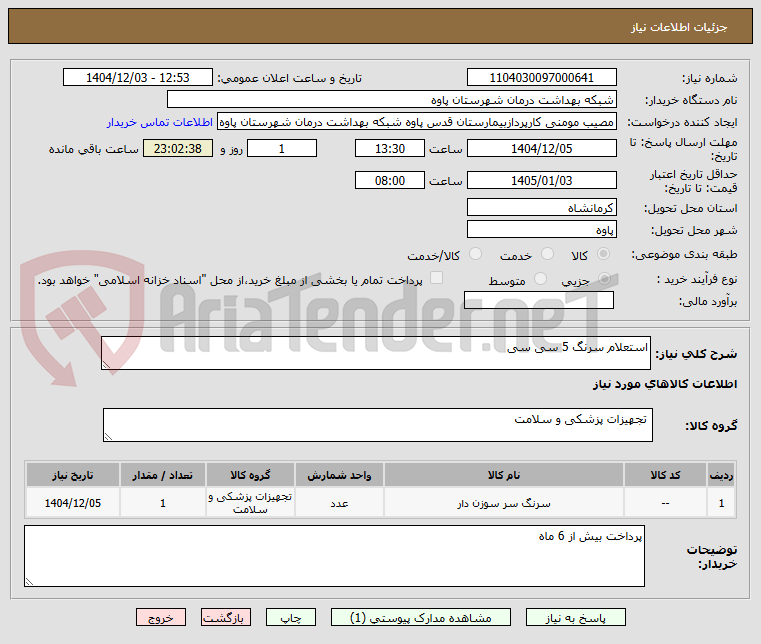761x644 pixels.
Task: Click price validity date 1405/01/03 field
Action: pos(542,180)
